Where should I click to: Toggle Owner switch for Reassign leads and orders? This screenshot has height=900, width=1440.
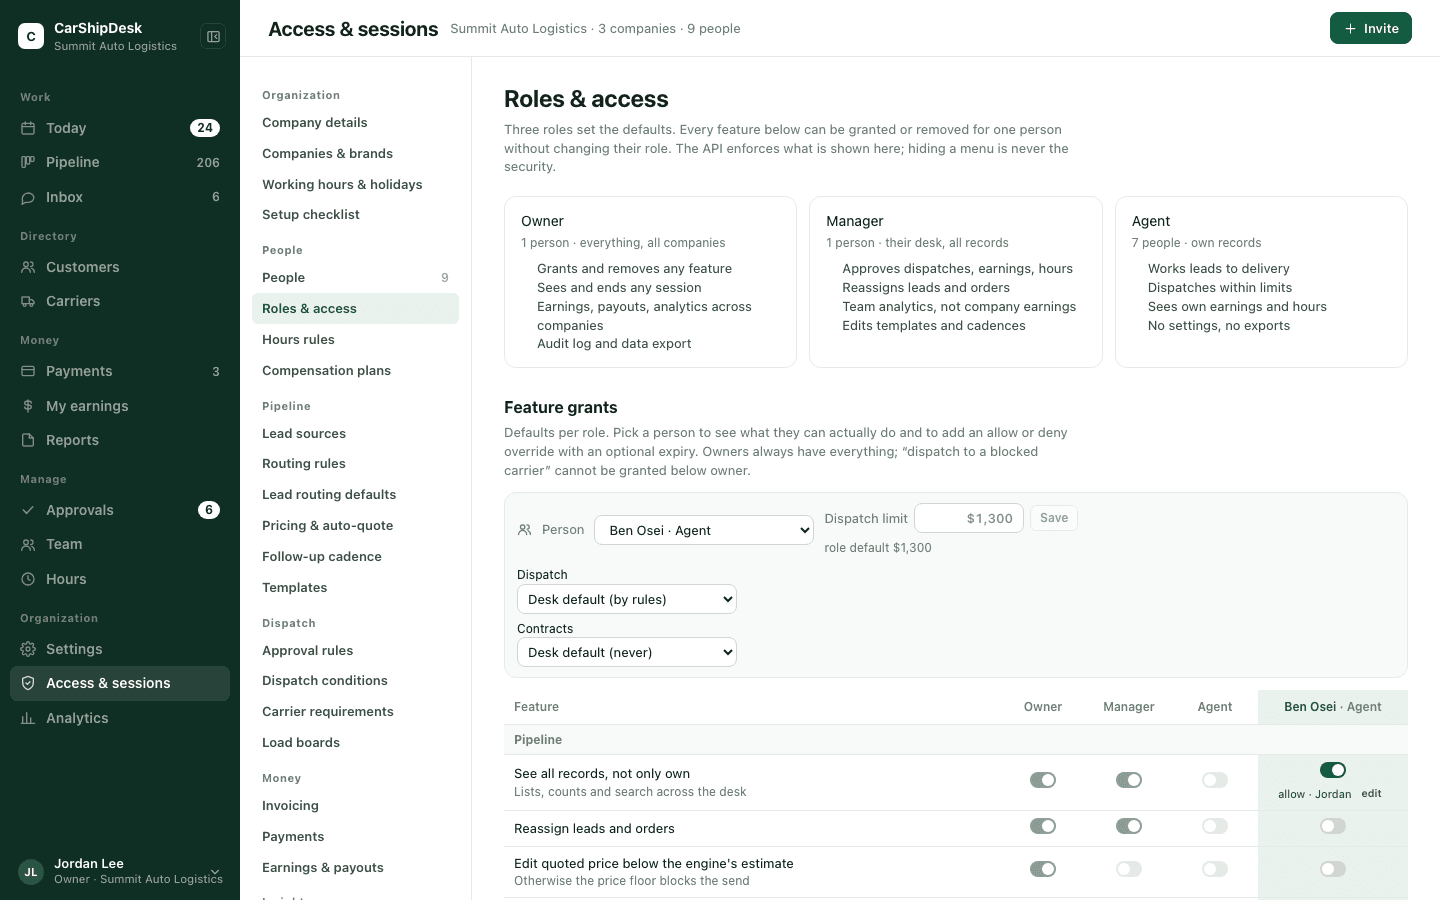pyautogui.click(x=1043, y=826)
